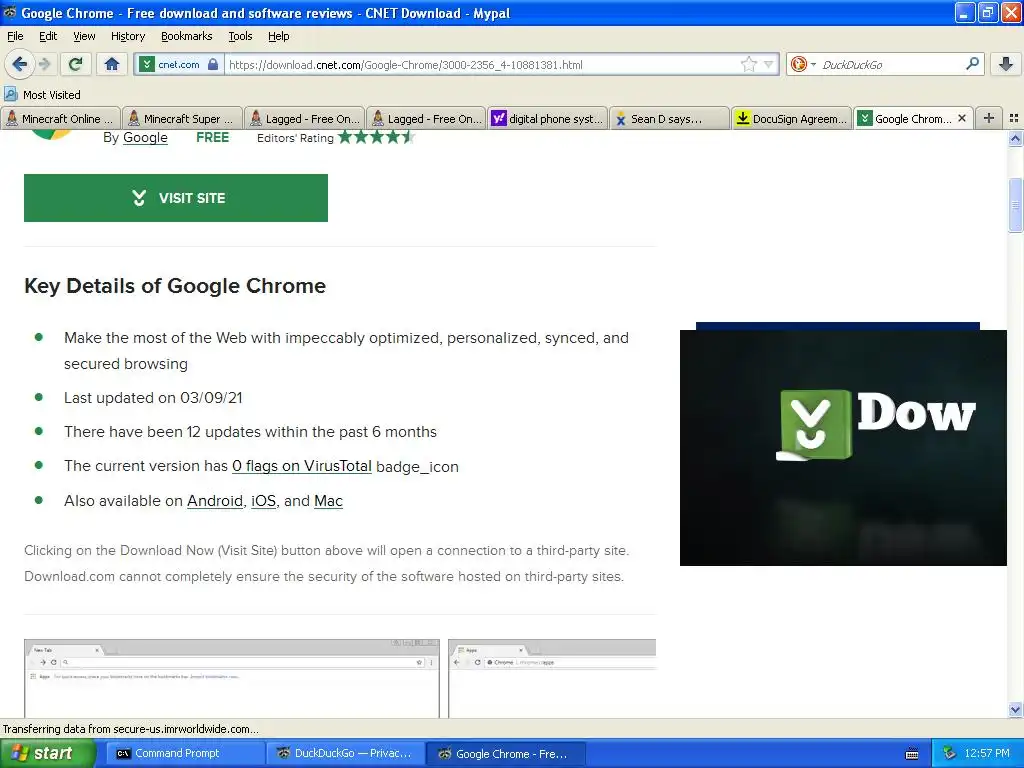Viewport: 1024px width, 768px height.
Task: Click the search magnifier icon
Action: tap(972, 63)
